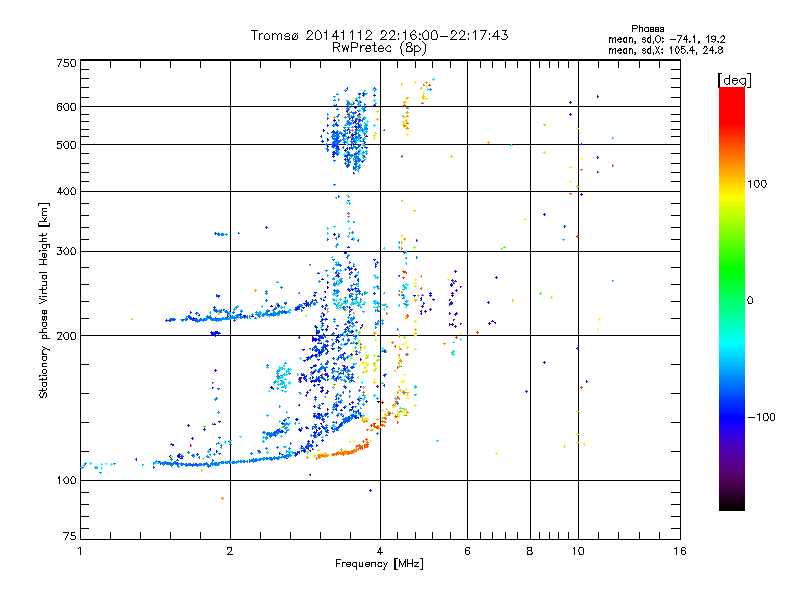Click the colorbar '100' tick label
Screen dimensions: 800x600
(757, 184)
